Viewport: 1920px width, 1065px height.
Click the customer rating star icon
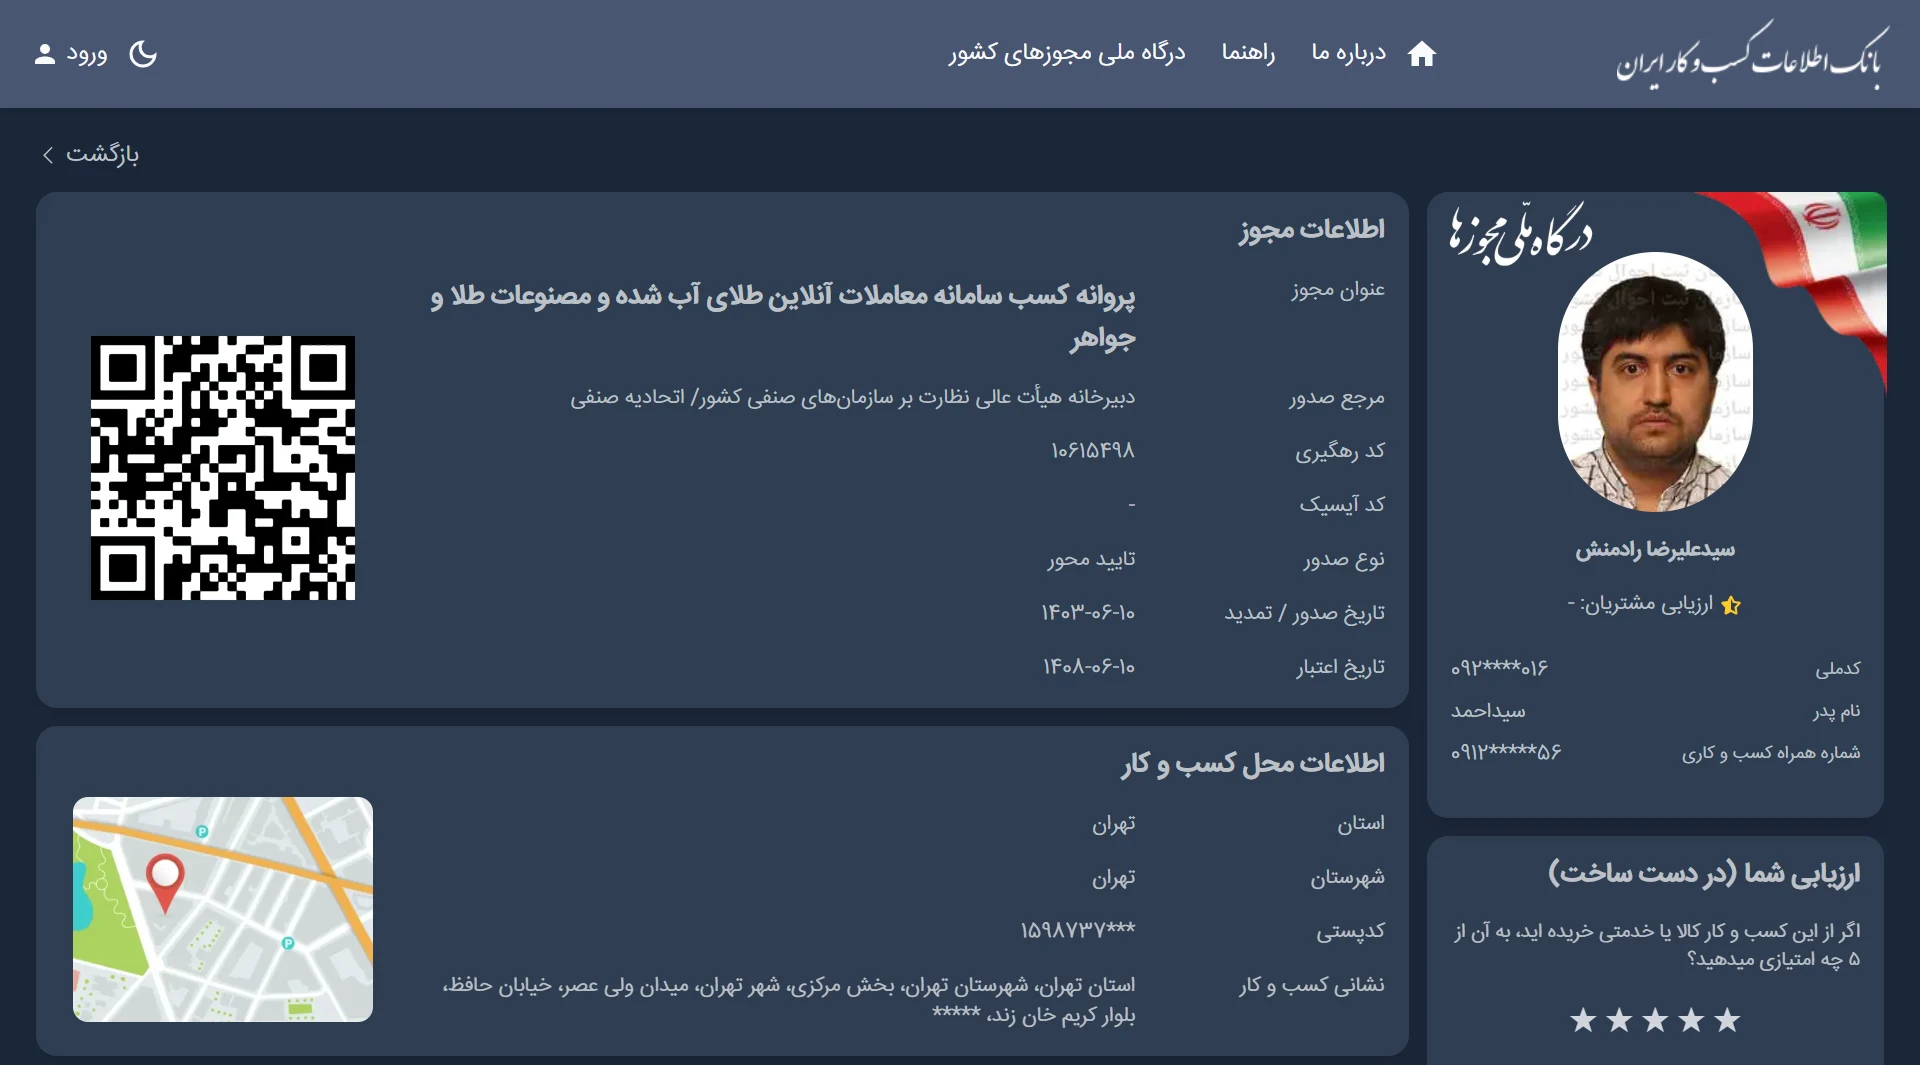[1731, 605]
